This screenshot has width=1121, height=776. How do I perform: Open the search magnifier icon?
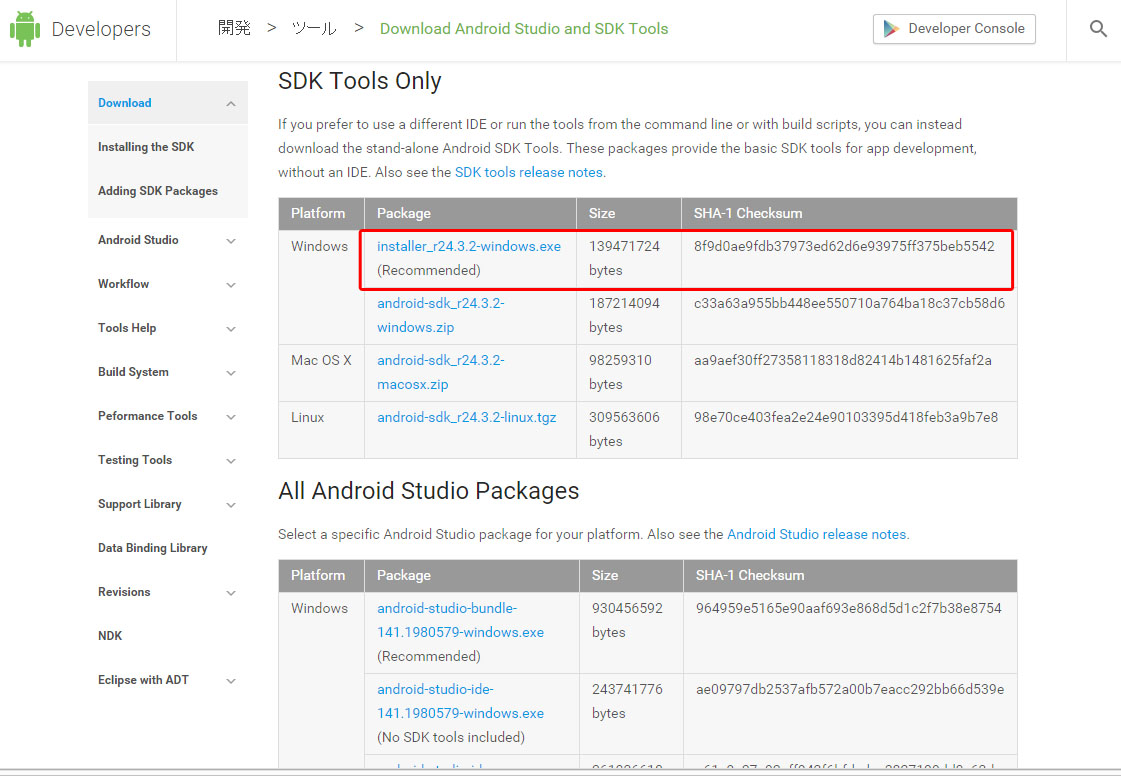click(1098, 29)
